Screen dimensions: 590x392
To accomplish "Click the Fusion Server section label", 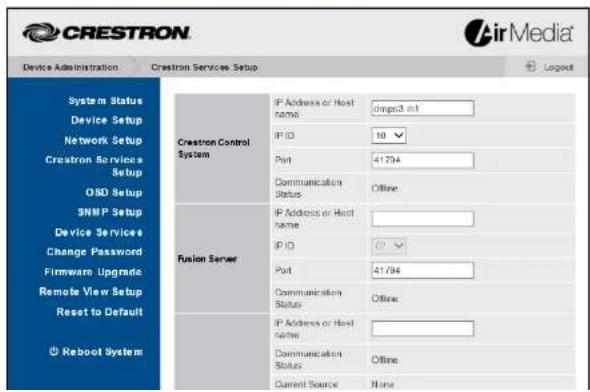I will click(x=207, y=259).
